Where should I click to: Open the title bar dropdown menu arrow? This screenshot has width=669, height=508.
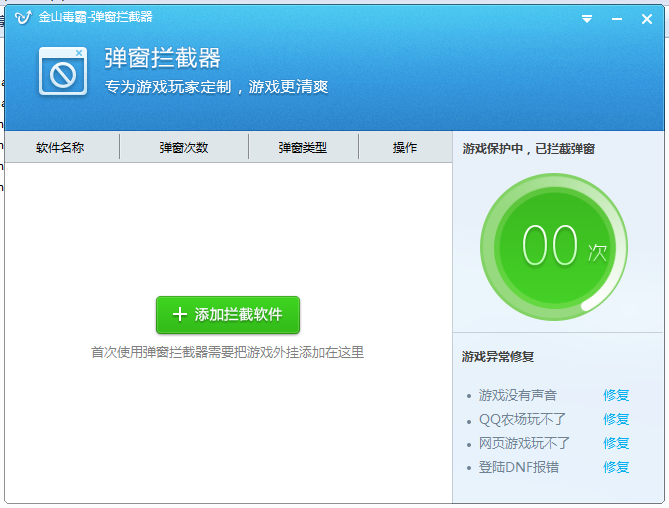tap(587, 19)
